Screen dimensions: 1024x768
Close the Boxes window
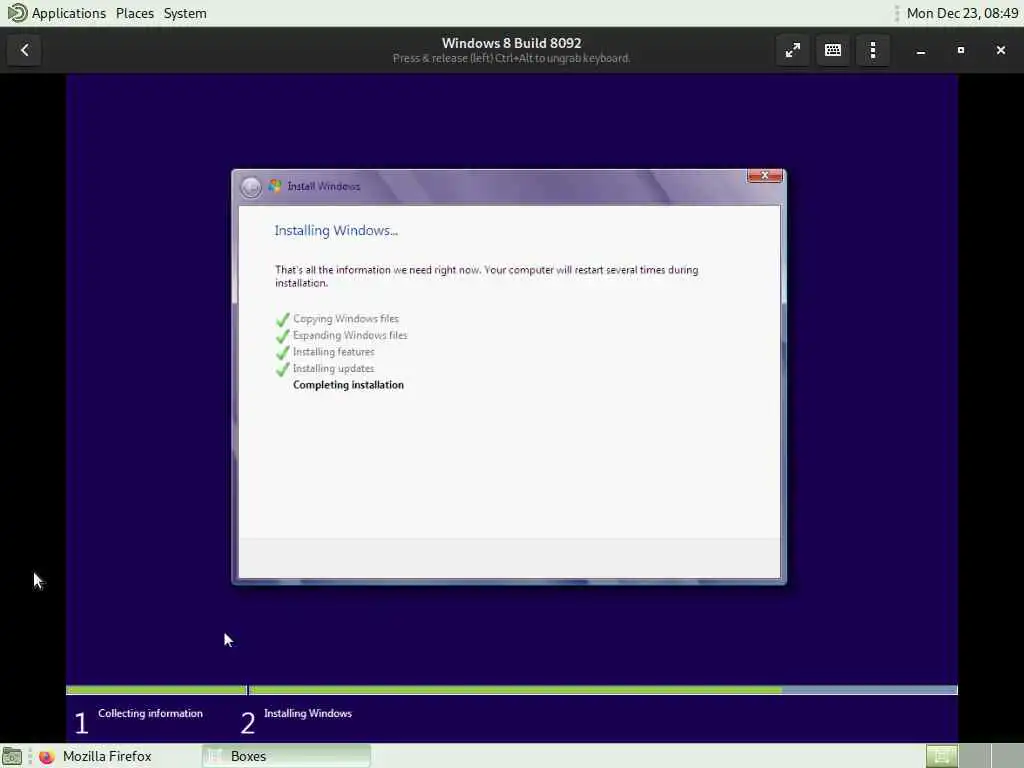1000,50
